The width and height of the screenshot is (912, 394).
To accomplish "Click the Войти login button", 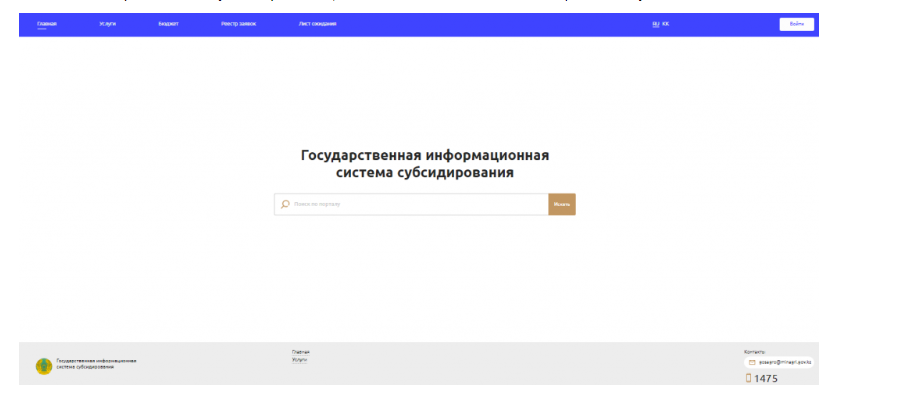I will 796,24.
